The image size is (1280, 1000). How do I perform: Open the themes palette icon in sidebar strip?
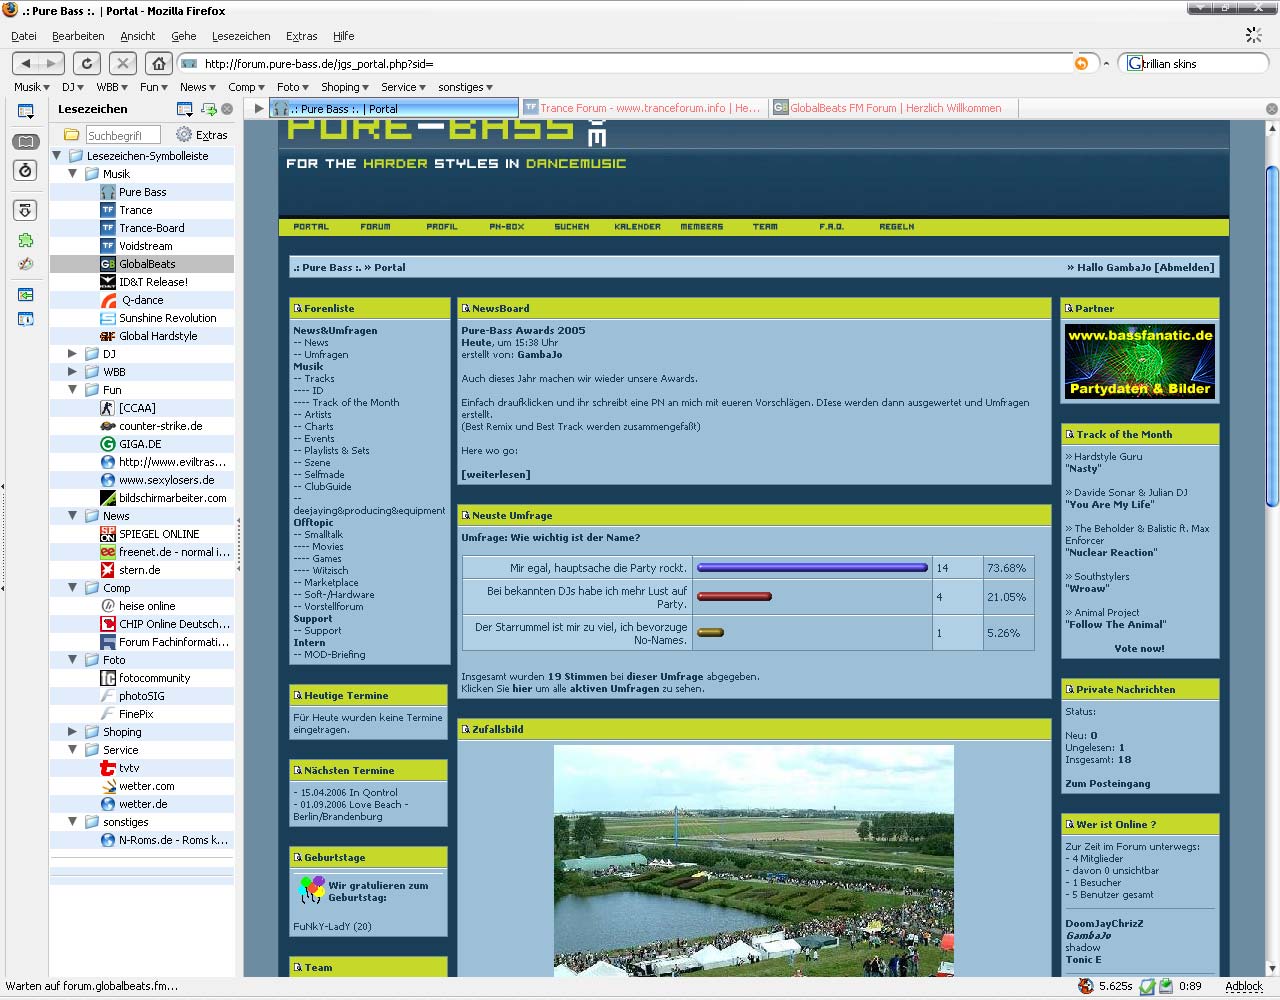26,265
